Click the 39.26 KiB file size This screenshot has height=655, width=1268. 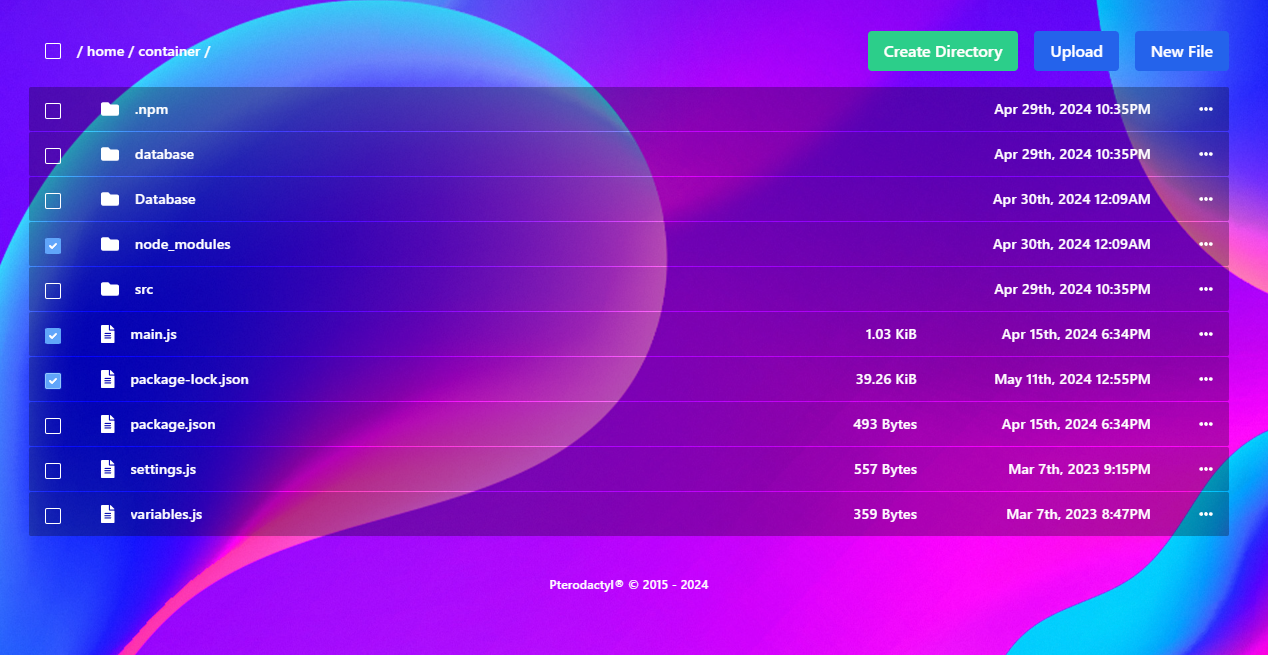click(x=886, y=379)
